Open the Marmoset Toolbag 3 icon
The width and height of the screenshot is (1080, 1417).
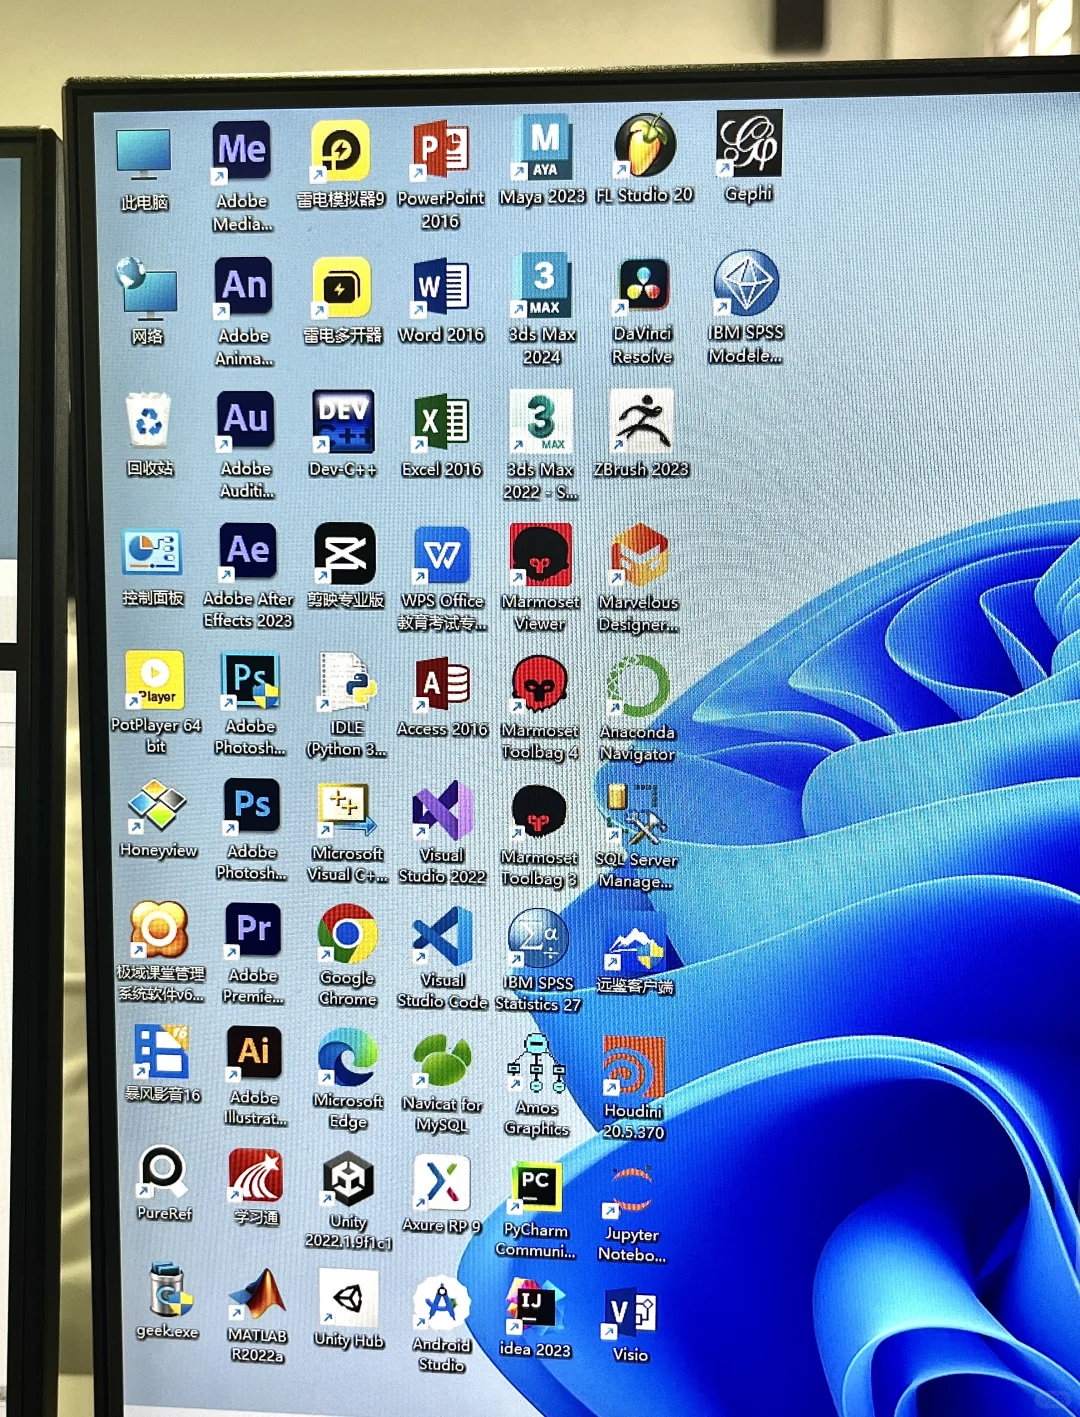(539, 813)
